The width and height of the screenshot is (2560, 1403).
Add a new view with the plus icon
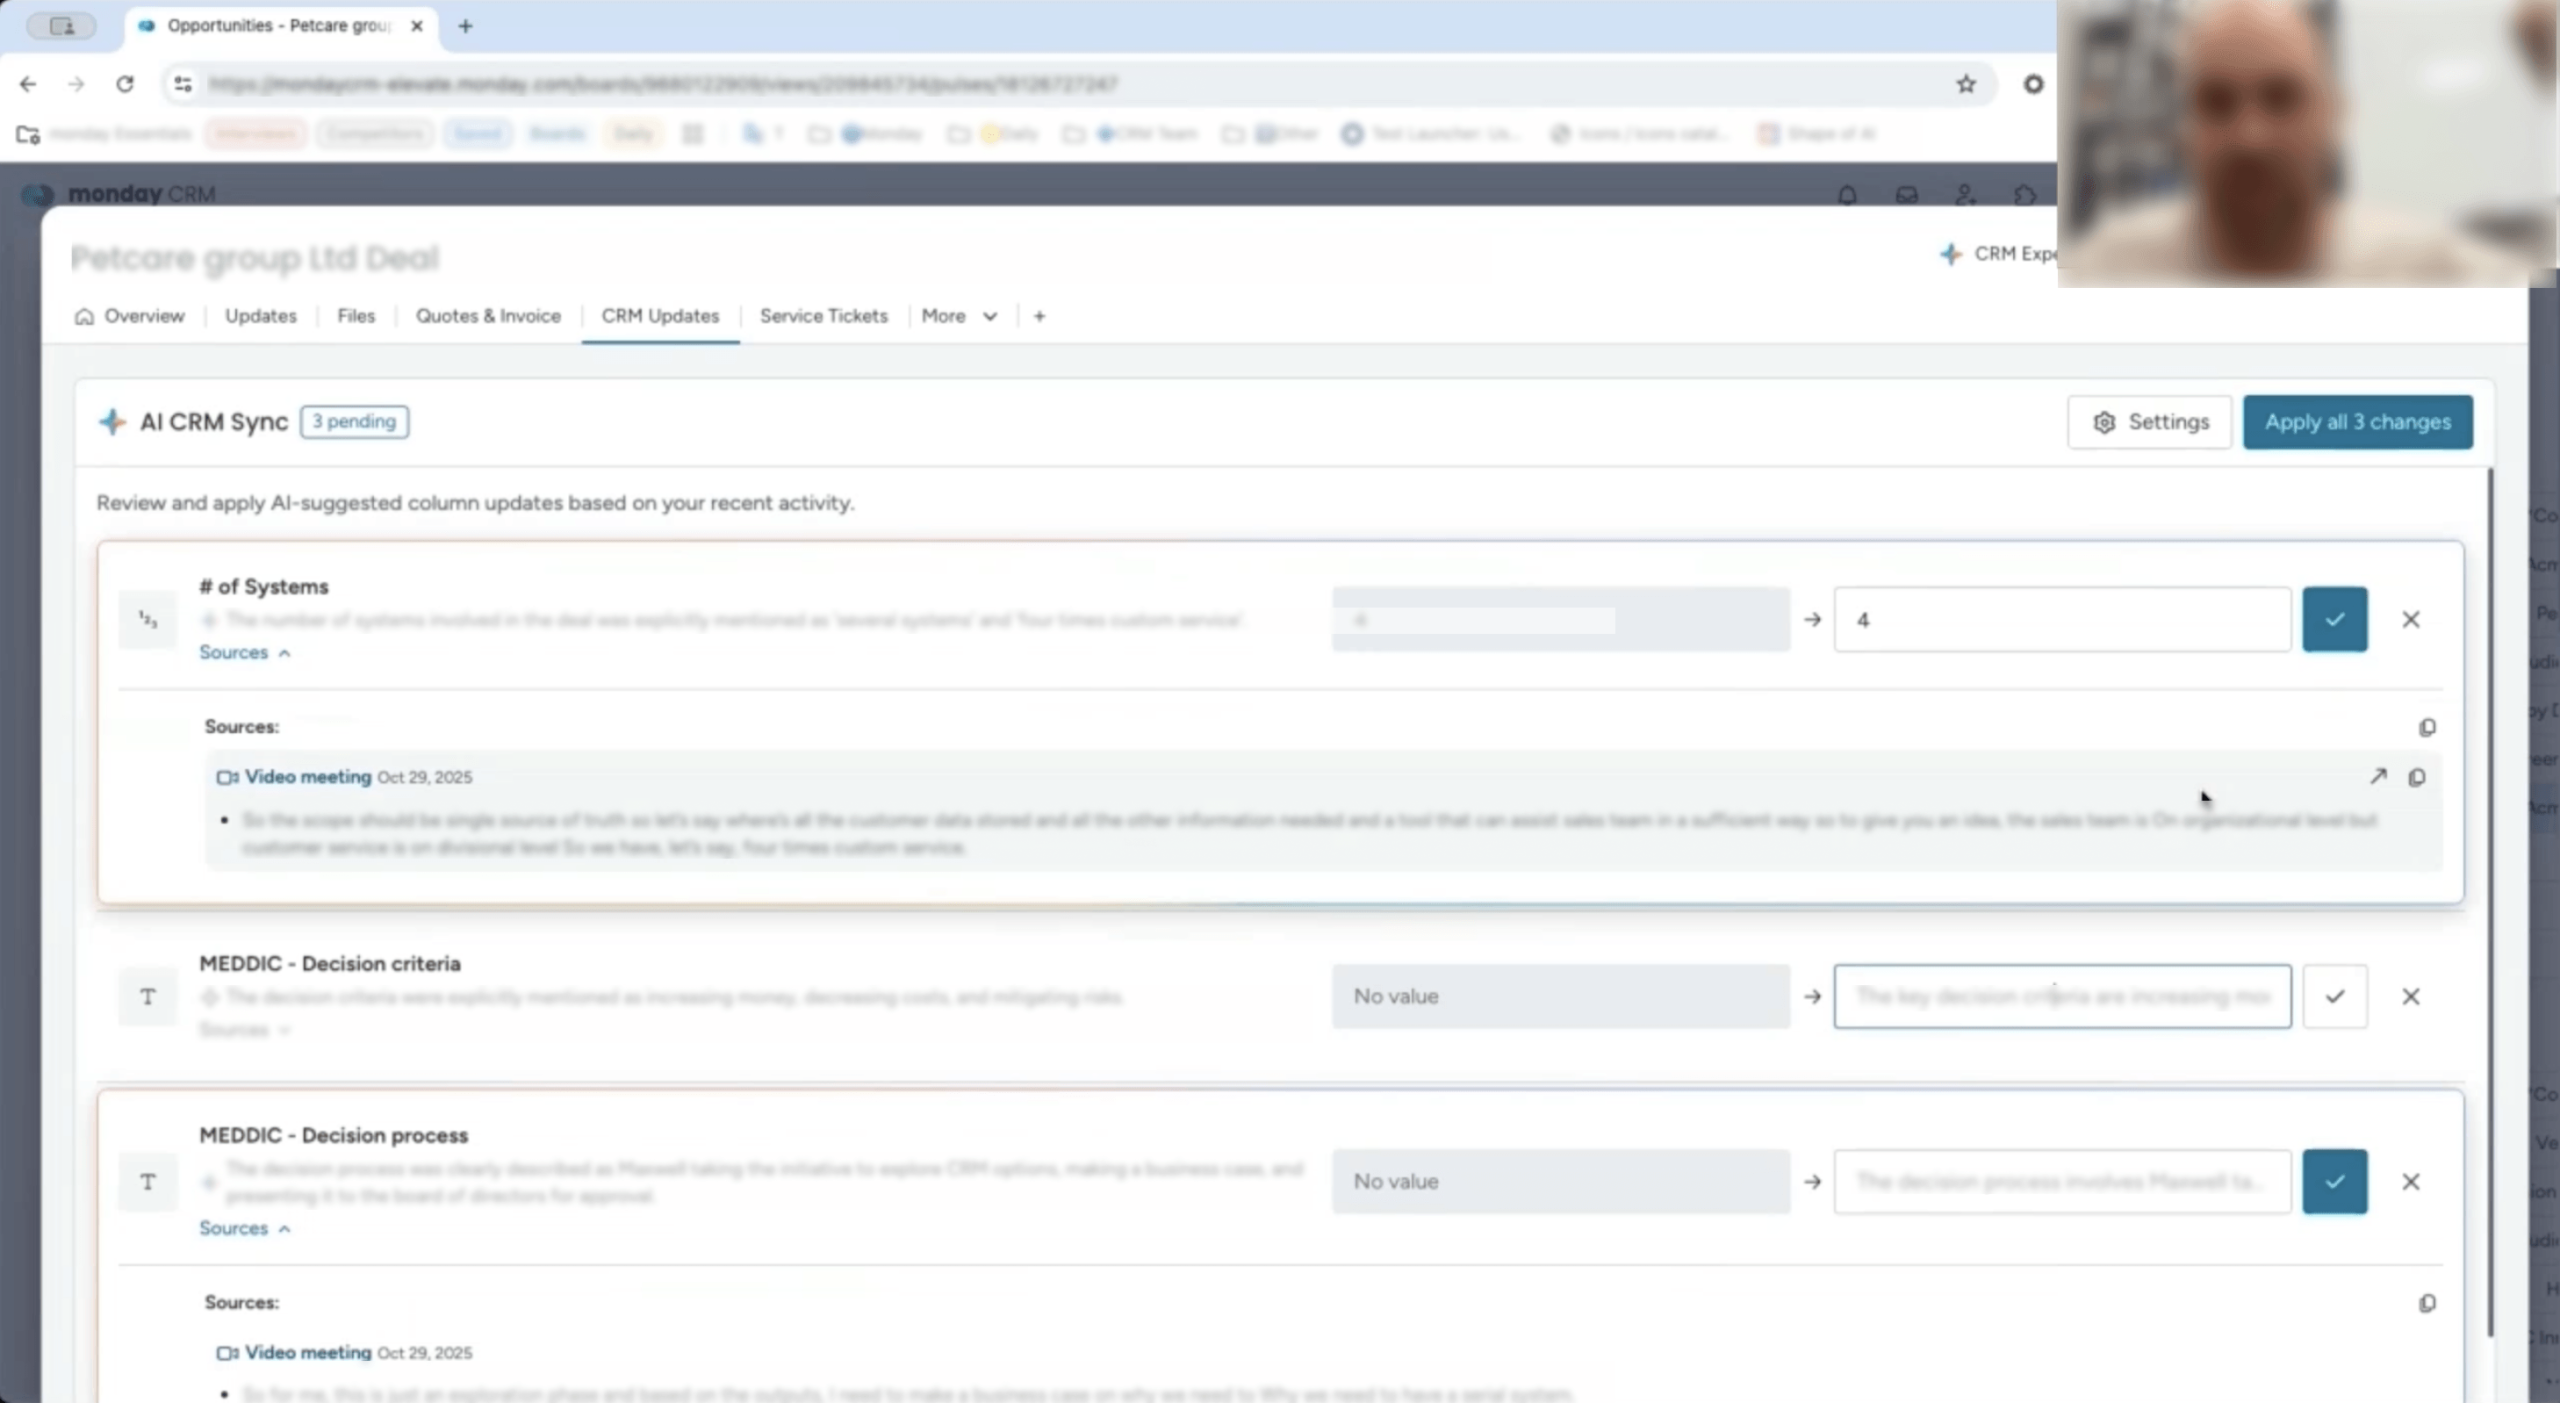[1039, 316]
